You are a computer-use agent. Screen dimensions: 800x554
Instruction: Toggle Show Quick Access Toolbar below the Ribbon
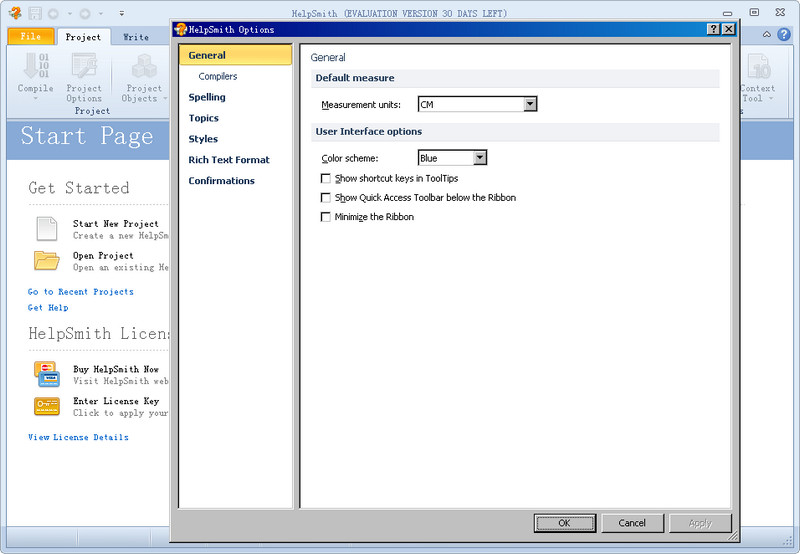click(326, 198)
